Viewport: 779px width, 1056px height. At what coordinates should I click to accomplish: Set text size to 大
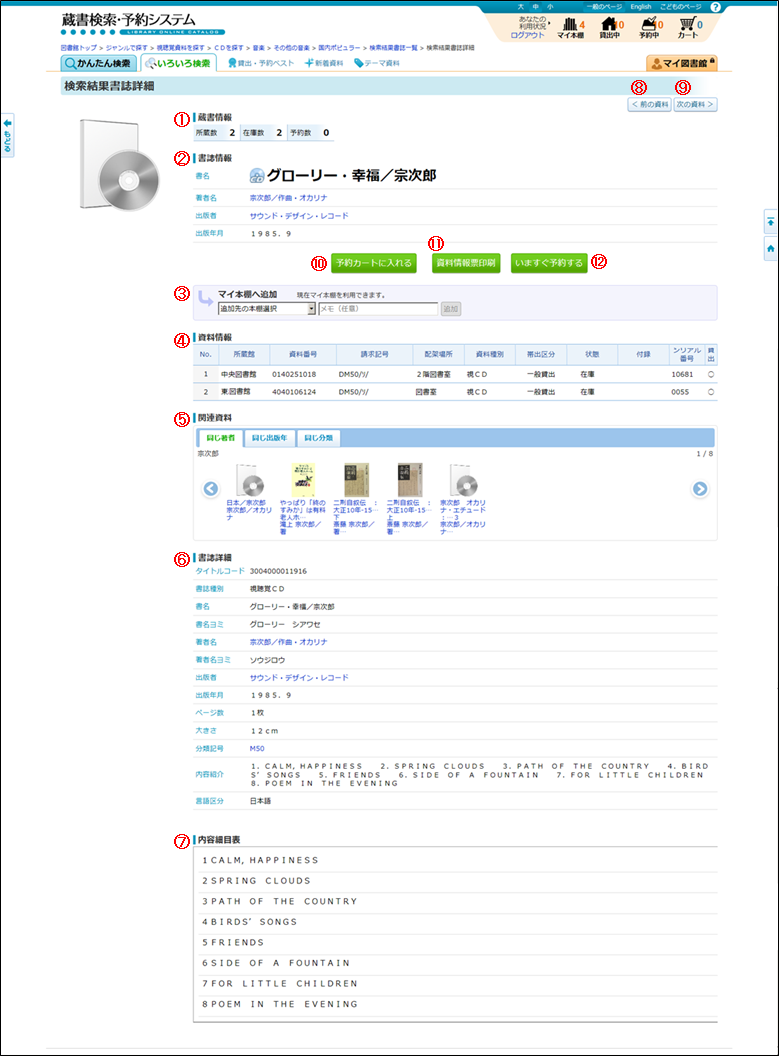520,7
